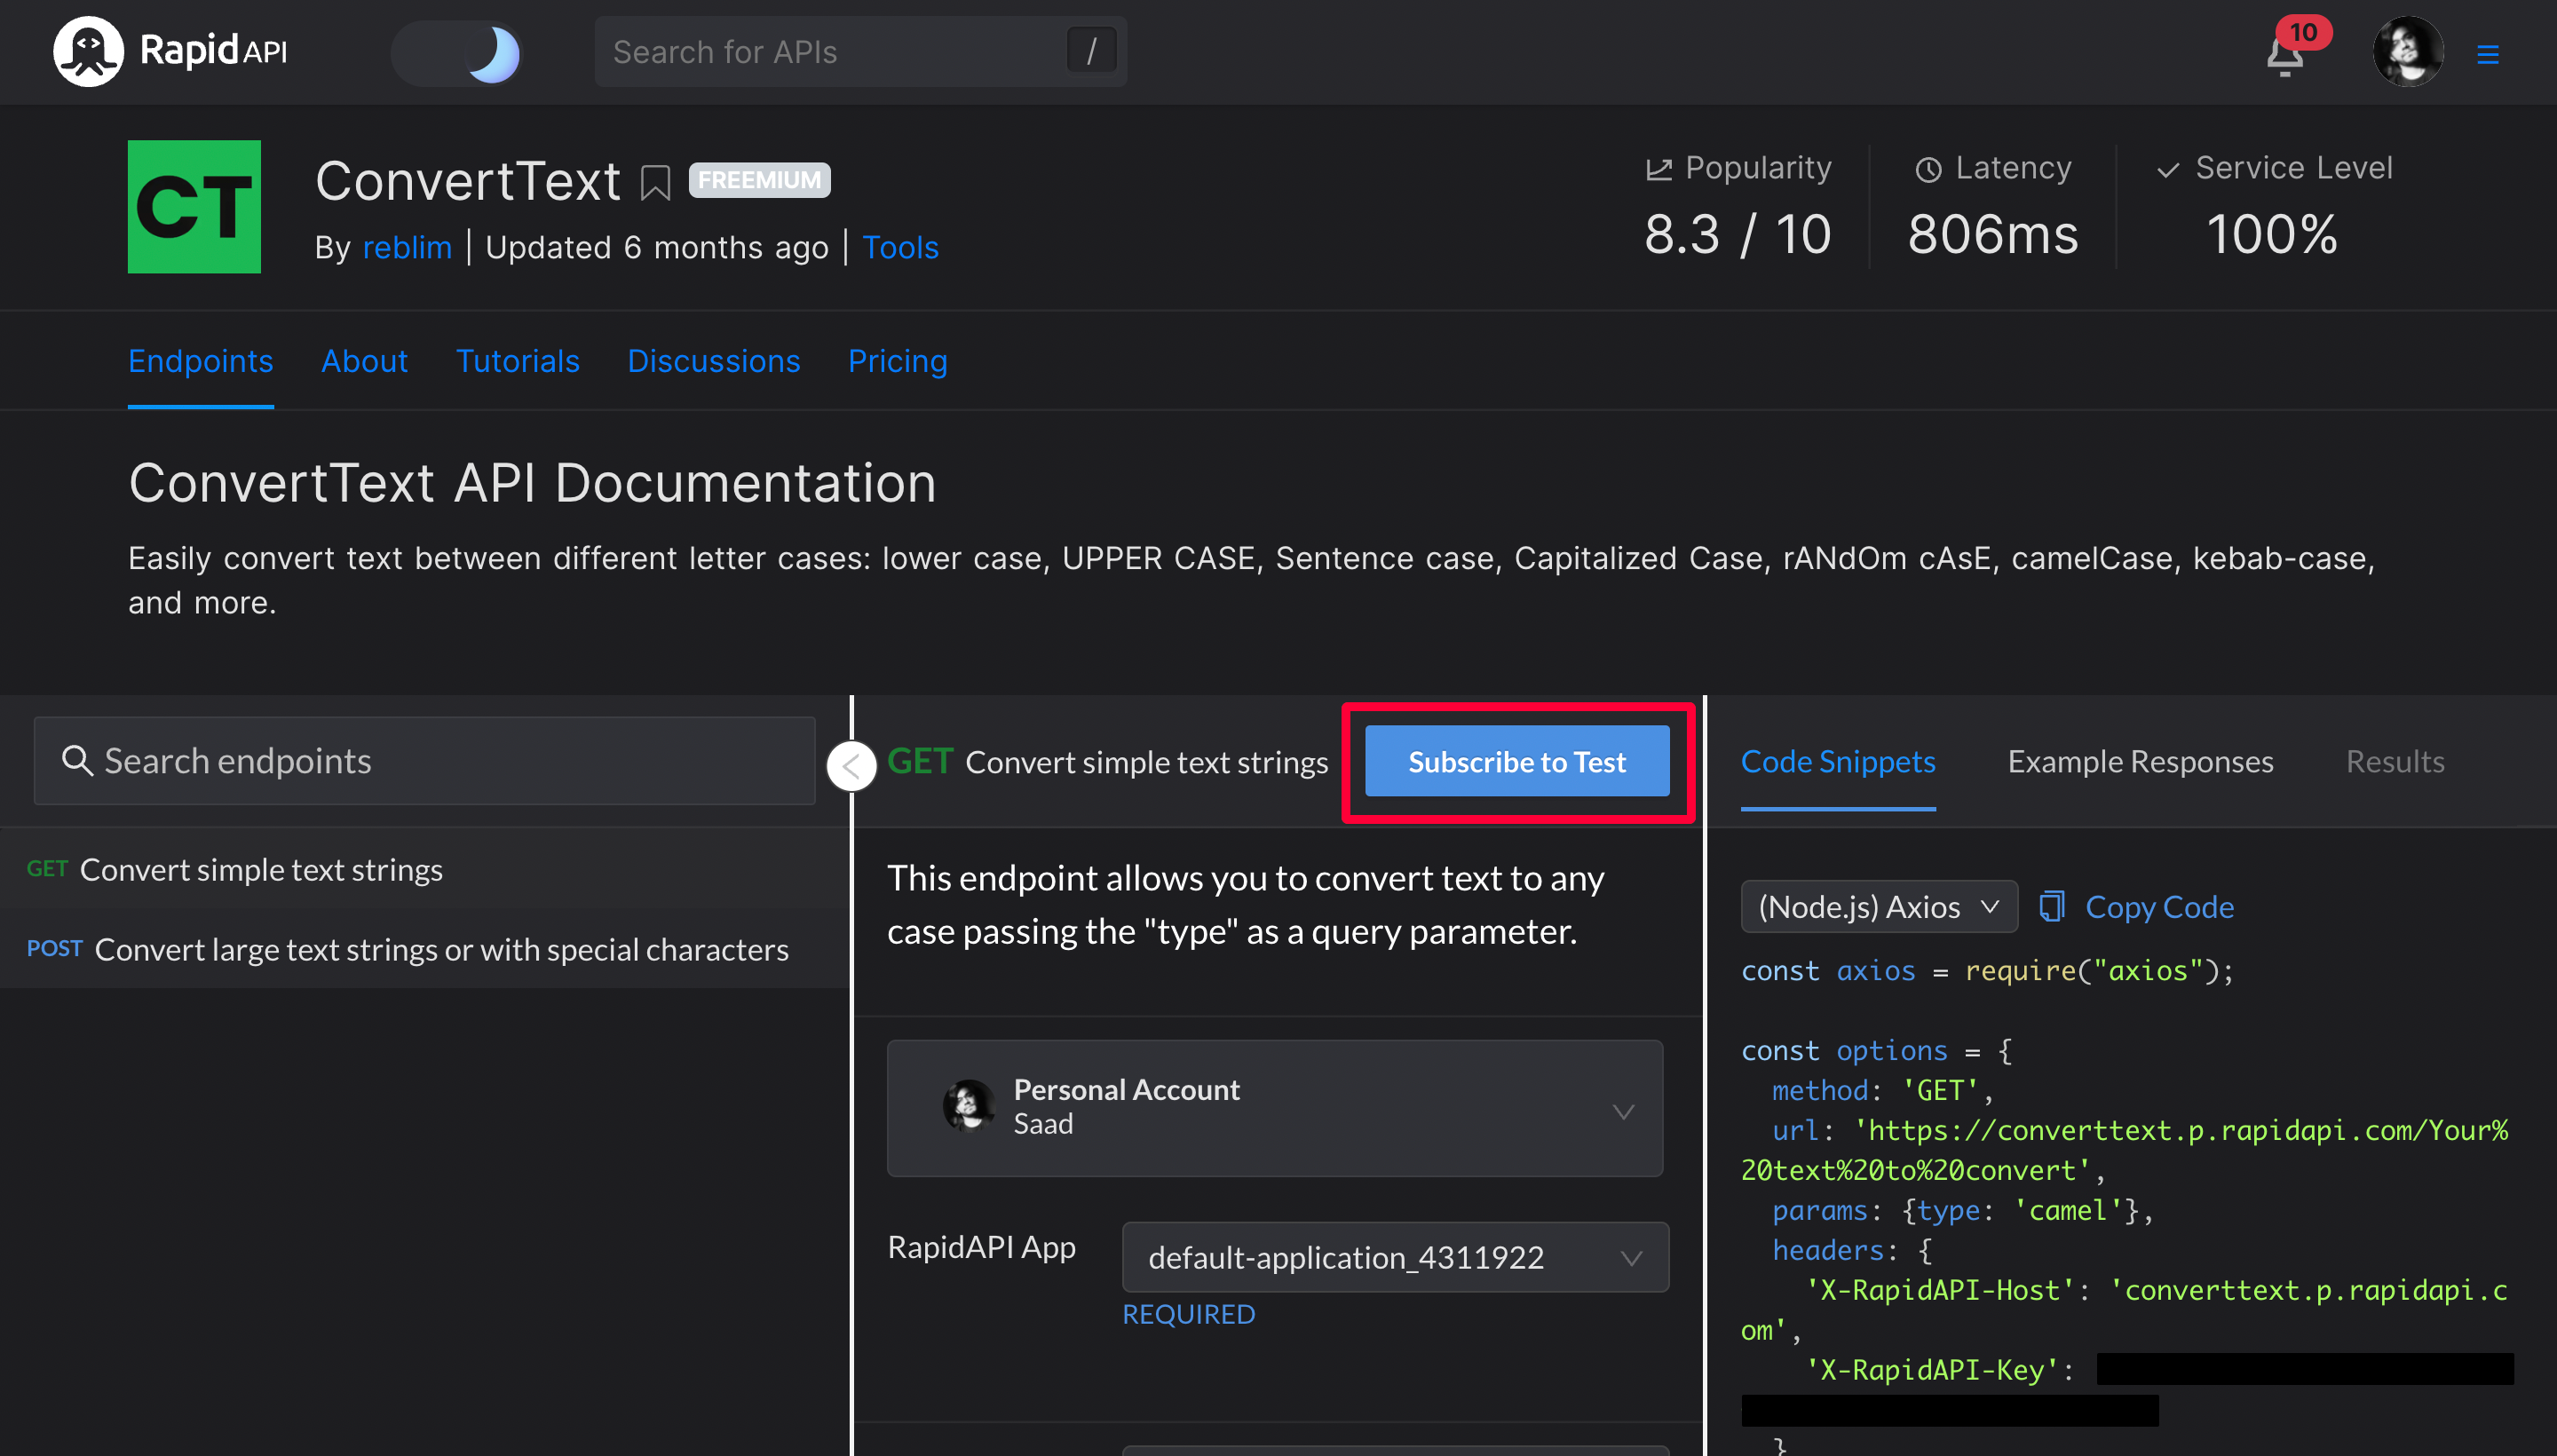Open the hamburger menu icon
The image size is (2557, 1456).
(x=2487, y=54)
